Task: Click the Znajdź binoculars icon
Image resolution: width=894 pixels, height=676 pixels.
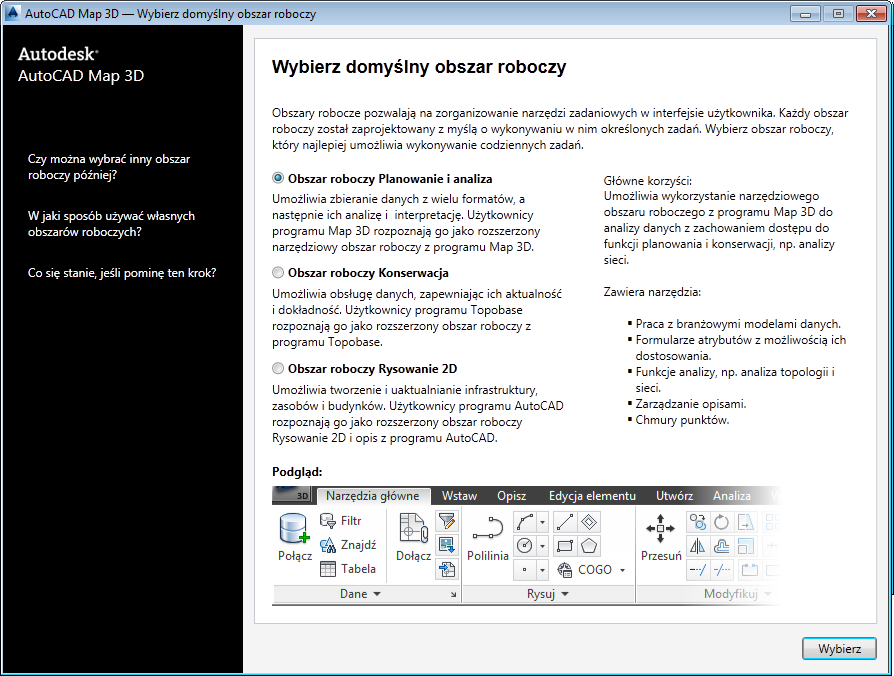Action: [x=328, y=545]
